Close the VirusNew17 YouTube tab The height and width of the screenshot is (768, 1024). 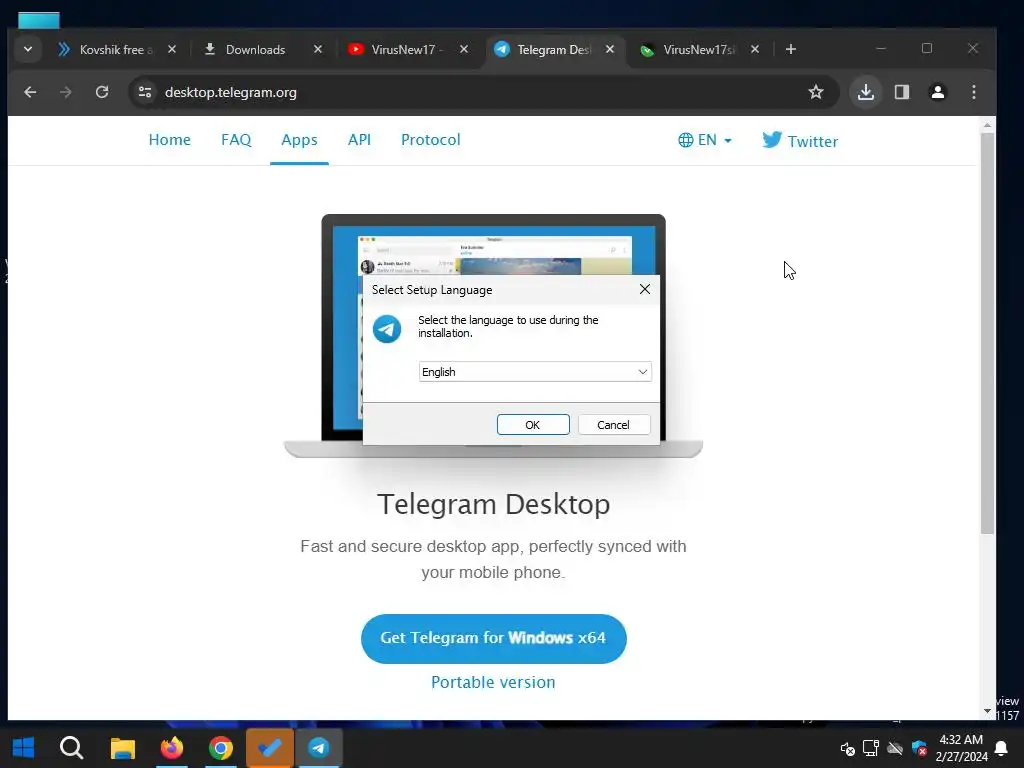pyautogui.click(x=464, y=49)
